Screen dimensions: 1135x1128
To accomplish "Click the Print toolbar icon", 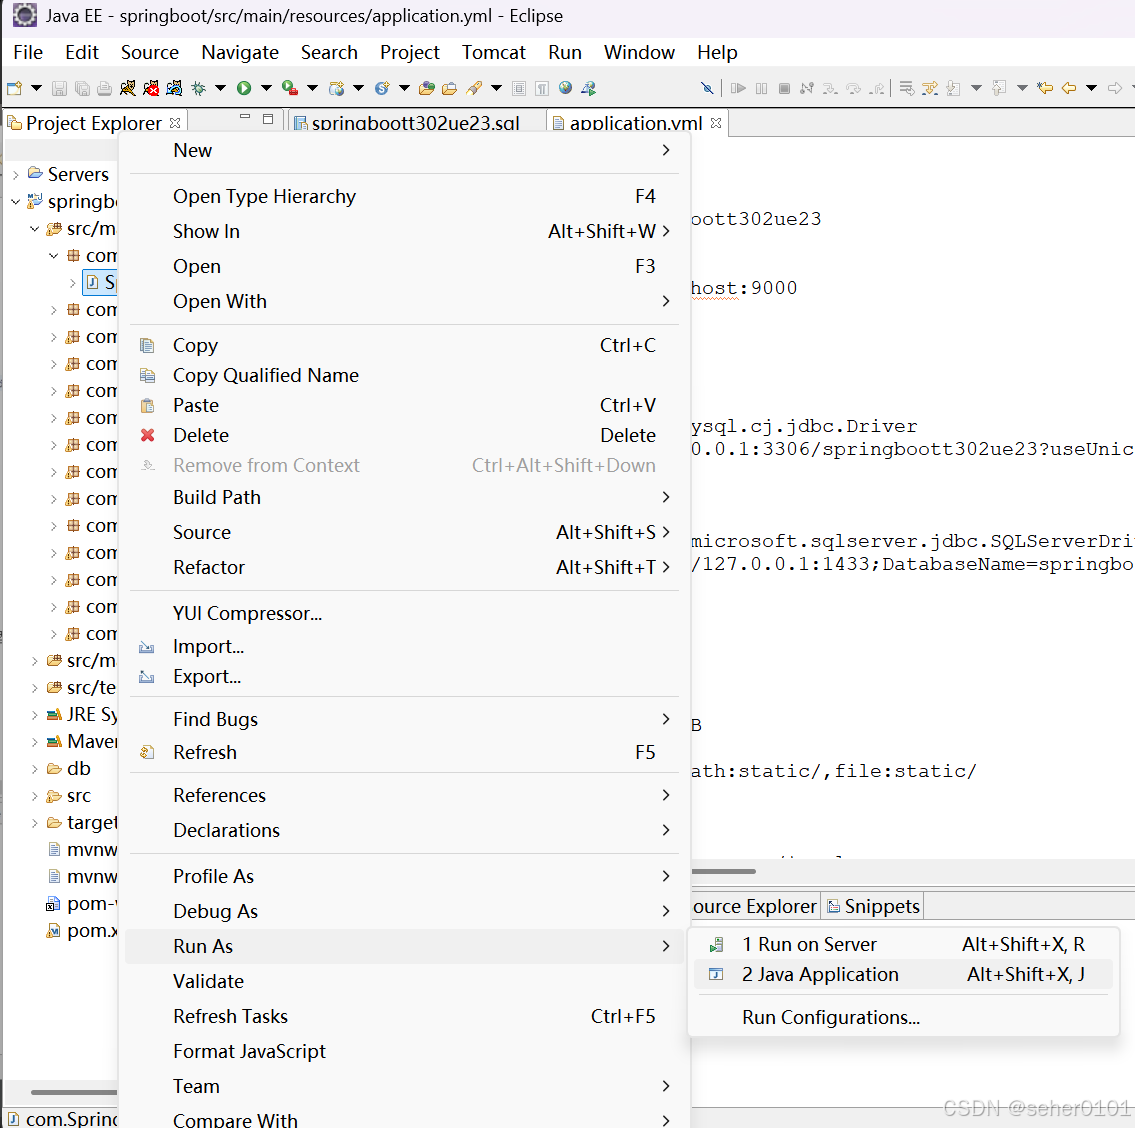I will tap(103, 90).
